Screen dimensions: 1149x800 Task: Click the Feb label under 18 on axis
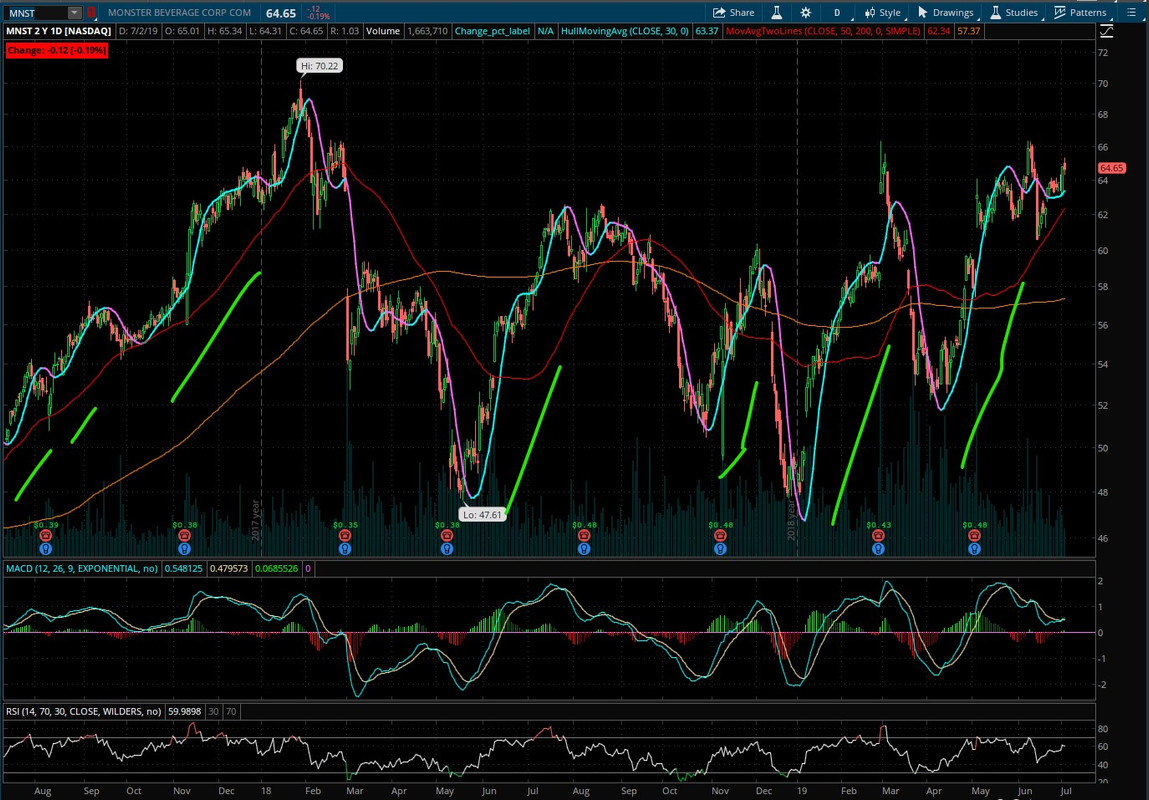pos(312,791)
